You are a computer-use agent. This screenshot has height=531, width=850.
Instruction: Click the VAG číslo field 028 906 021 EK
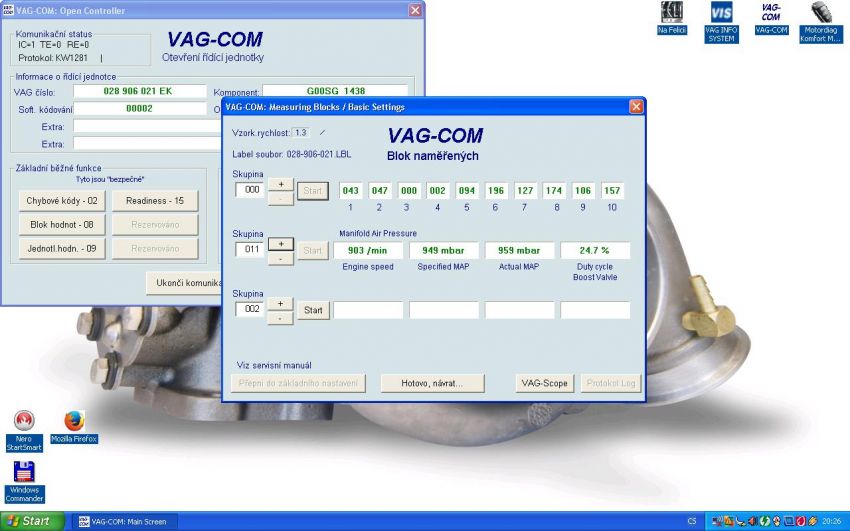140,91
